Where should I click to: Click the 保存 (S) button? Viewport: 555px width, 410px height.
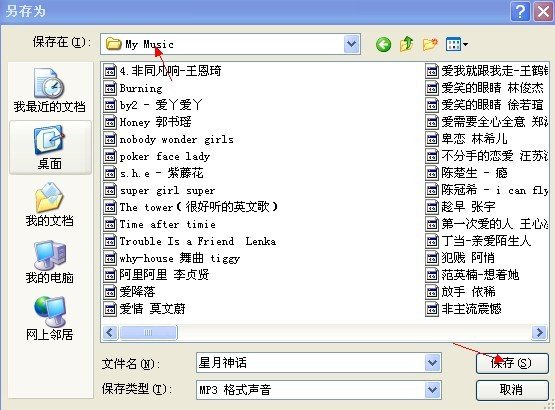[512, 363]
